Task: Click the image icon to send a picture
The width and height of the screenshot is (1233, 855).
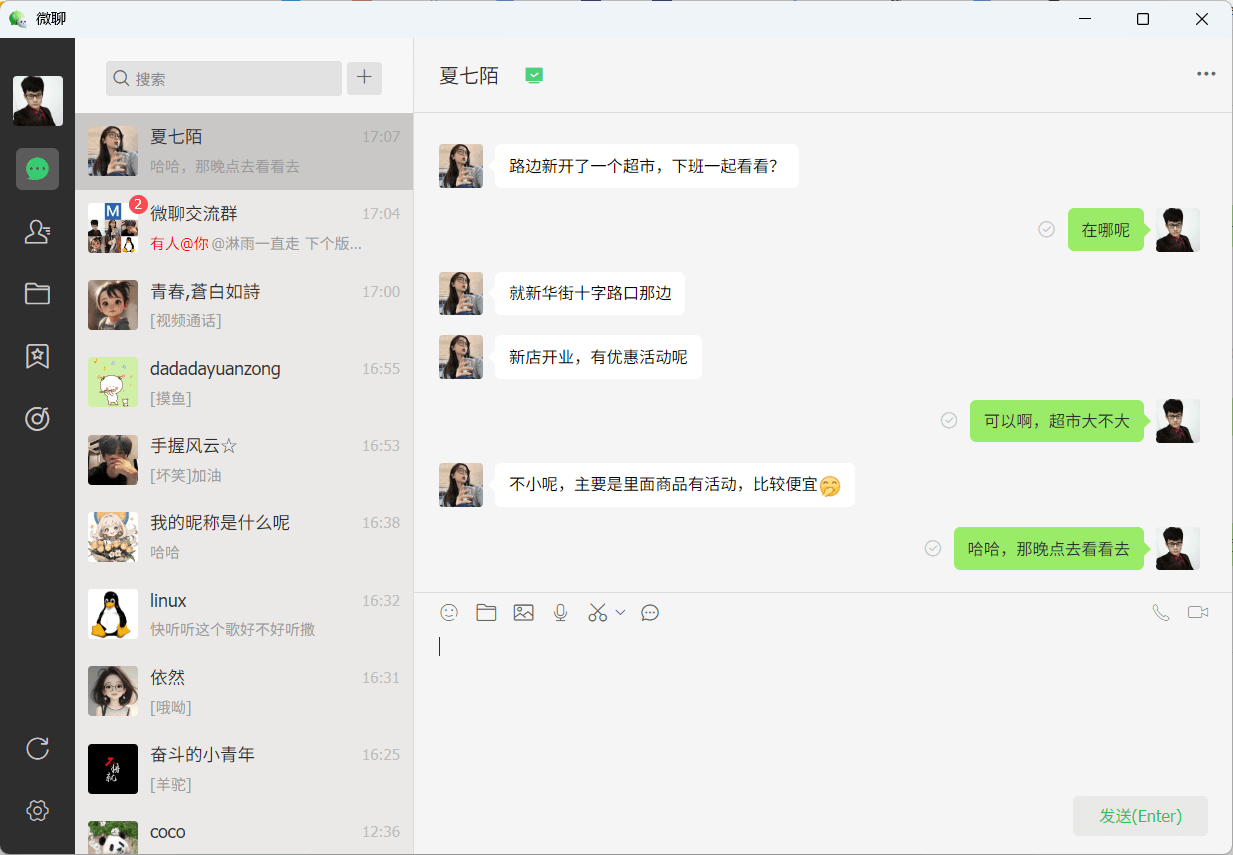Action: pos(523,612)
